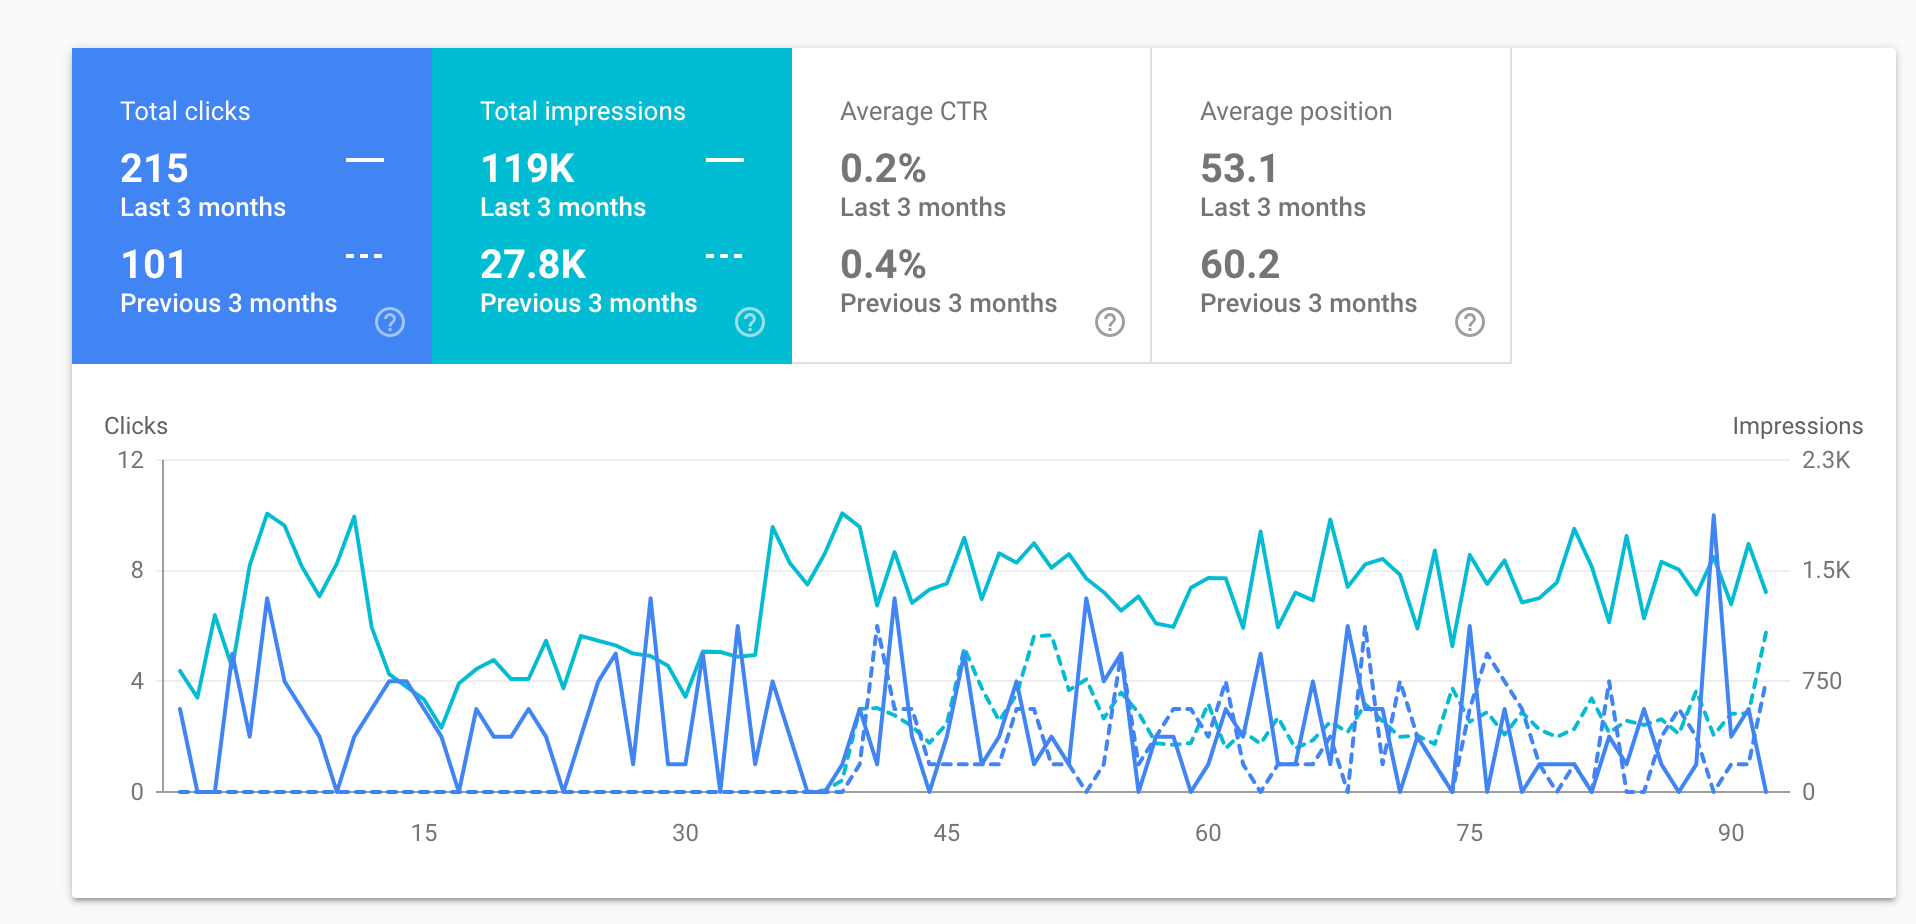The width and height of the screenshot is (1916, 924).
Task: Click the 12 label on Clicks axis
Action: pos(131,460)
